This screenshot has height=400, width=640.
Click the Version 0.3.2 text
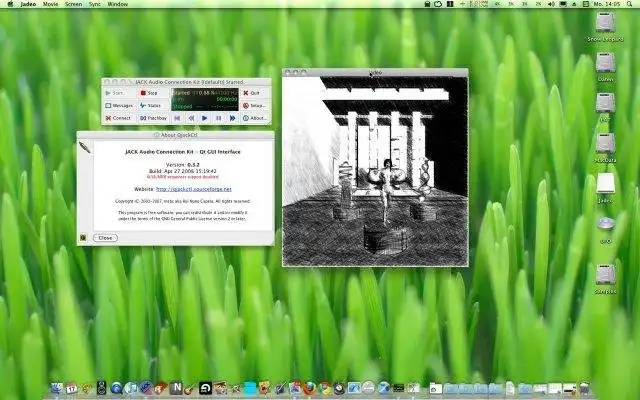coord(182,165)
